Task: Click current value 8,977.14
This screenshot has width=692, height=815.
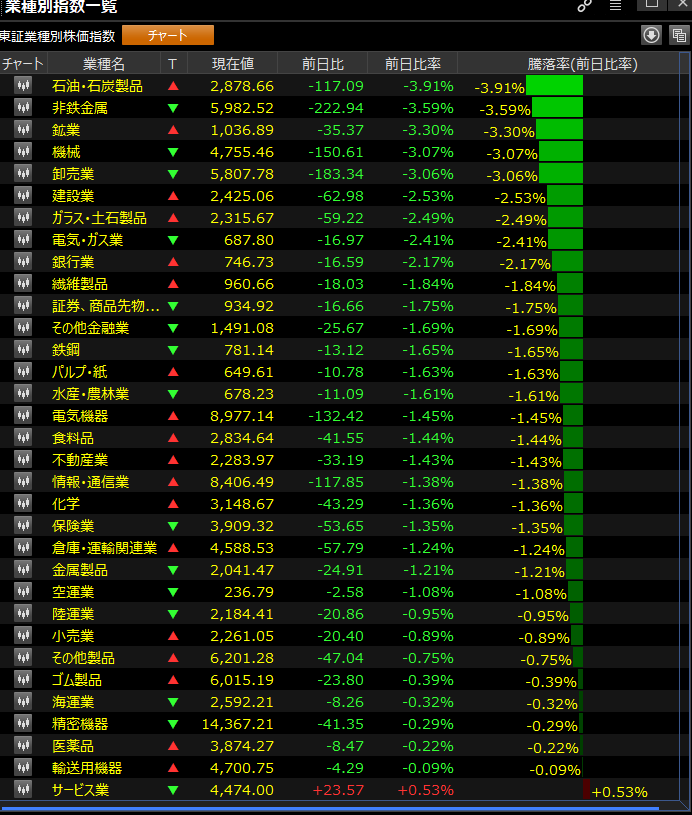Action: 242,416
